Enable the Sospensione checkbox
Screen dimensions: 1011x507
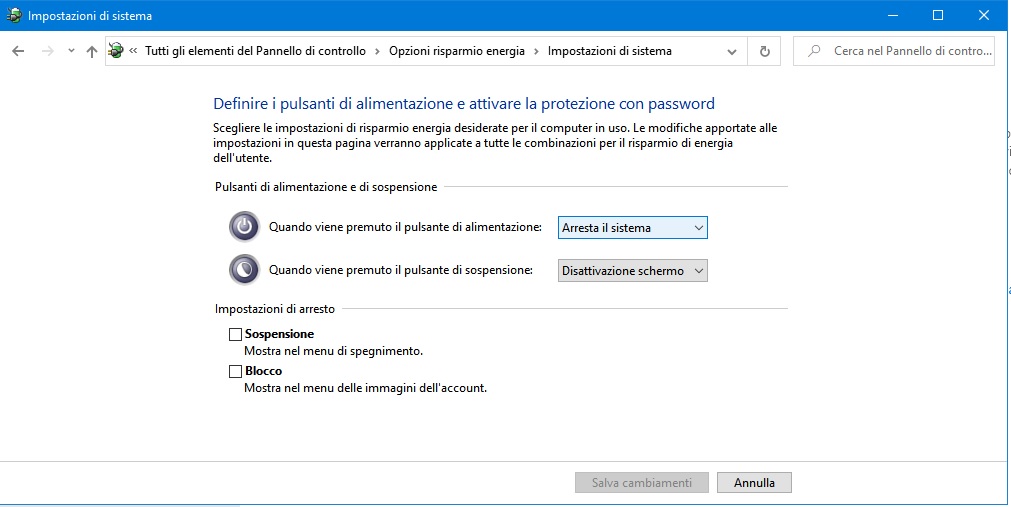pos(235,334)
